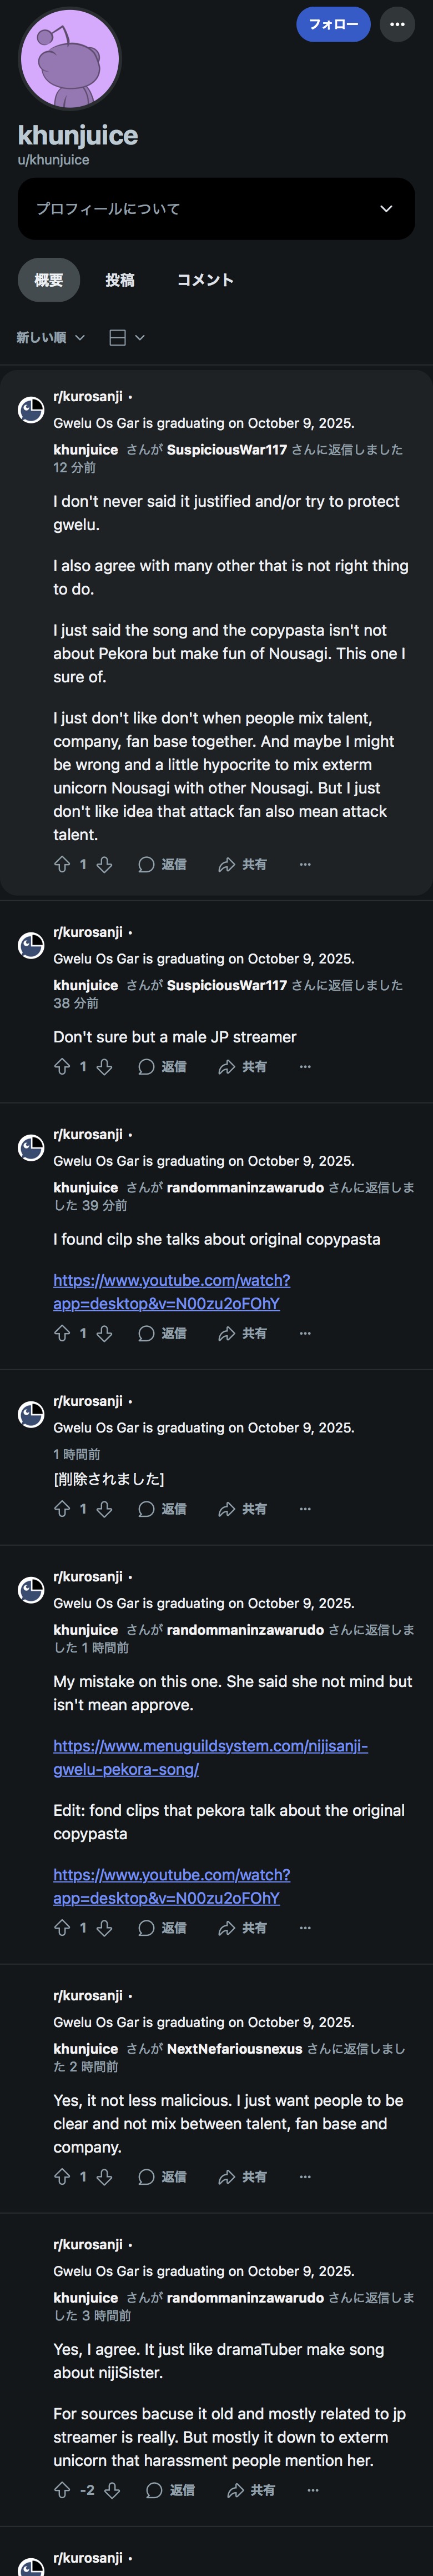Click the khunjuice profile avatar image
Image resolution: width=433 pixels, height=2576 pixels.
coord(70,58)
